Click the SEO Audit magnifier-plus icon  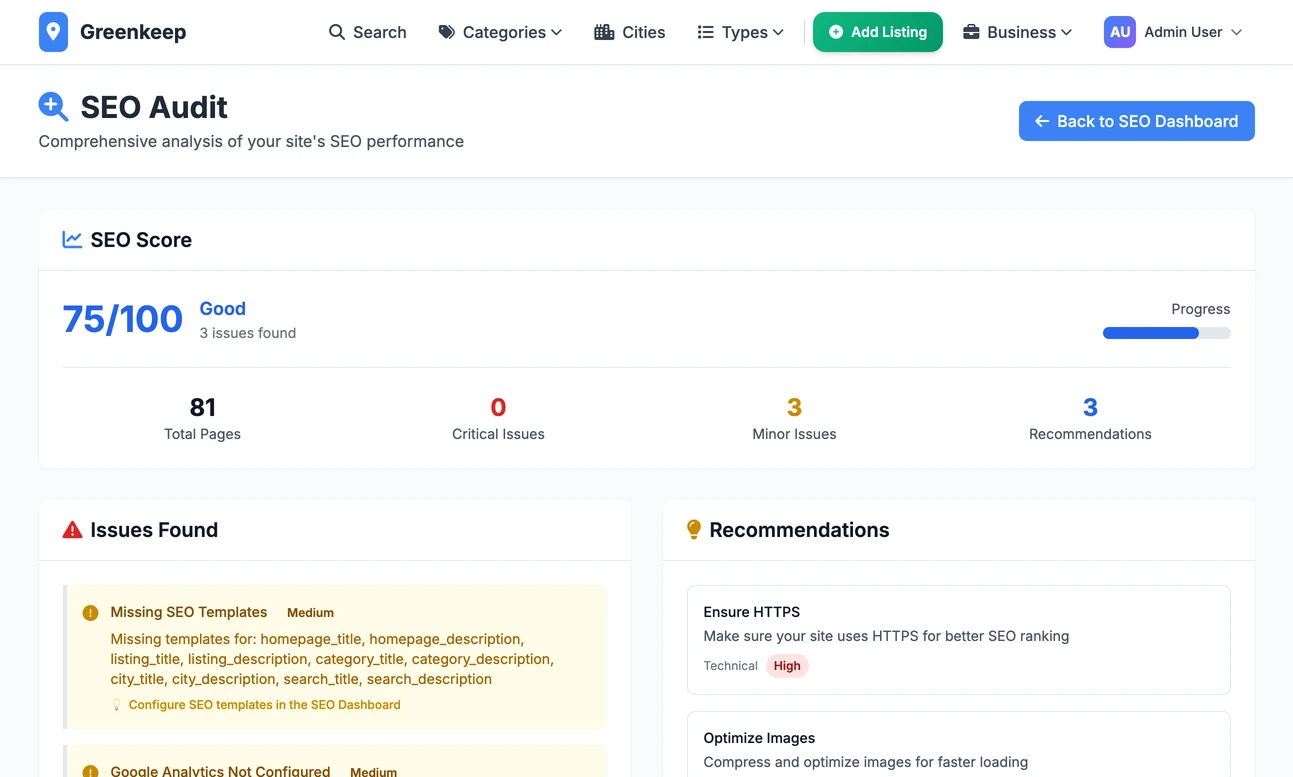point(53,107)
